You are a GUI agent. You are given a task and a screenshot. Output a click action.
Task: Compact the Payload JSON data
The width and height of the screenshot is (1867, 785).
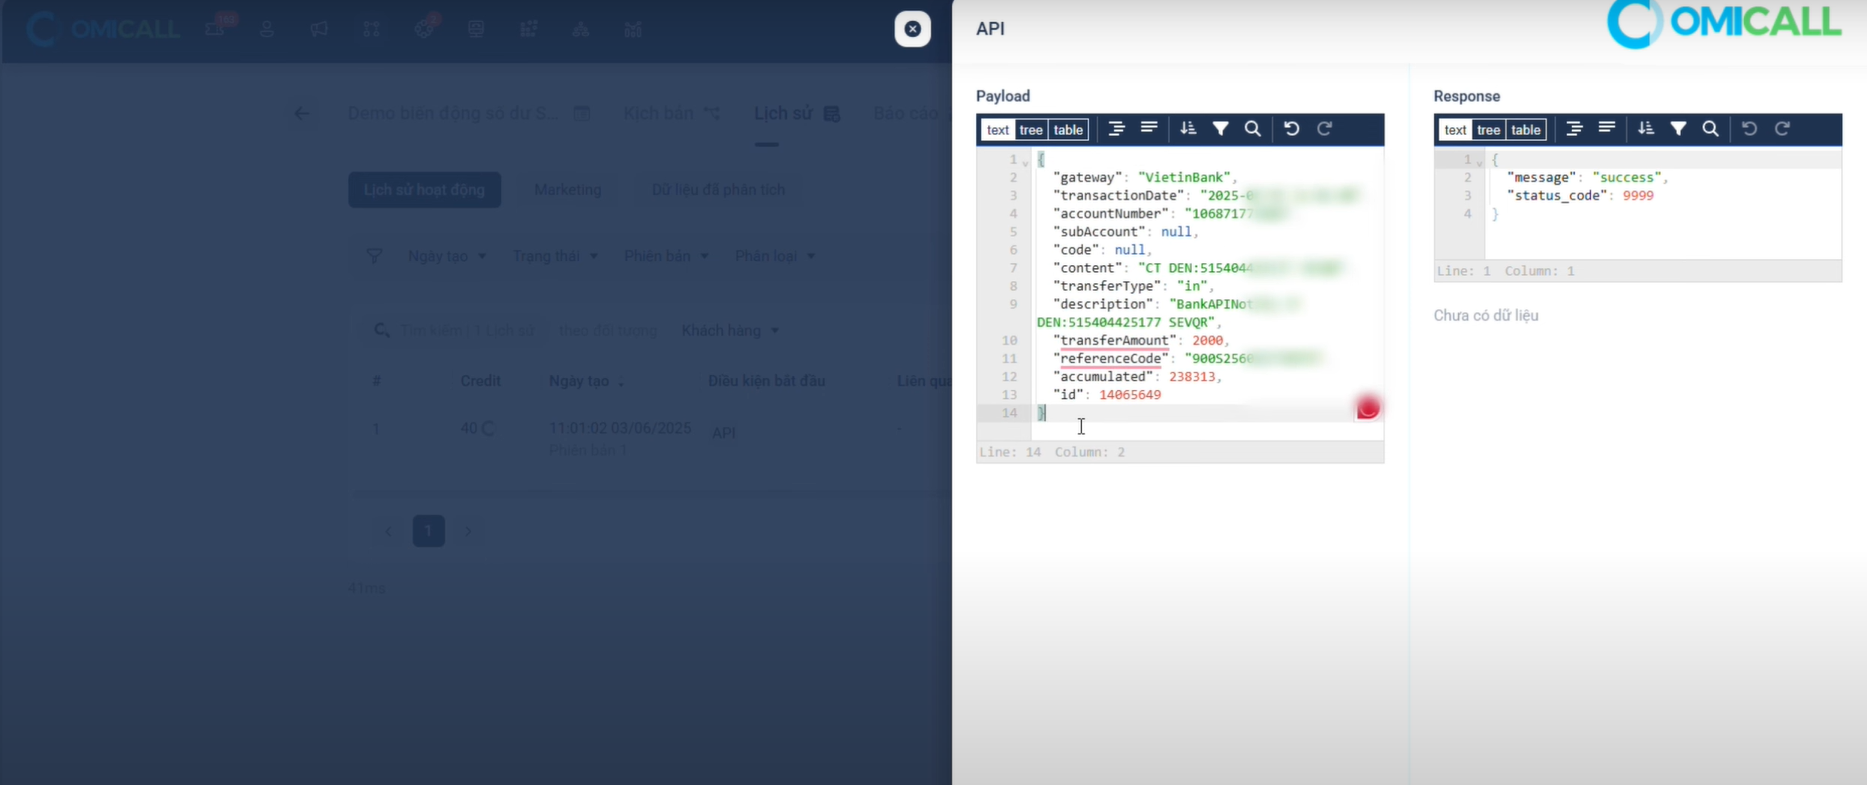coord(1149,129)
